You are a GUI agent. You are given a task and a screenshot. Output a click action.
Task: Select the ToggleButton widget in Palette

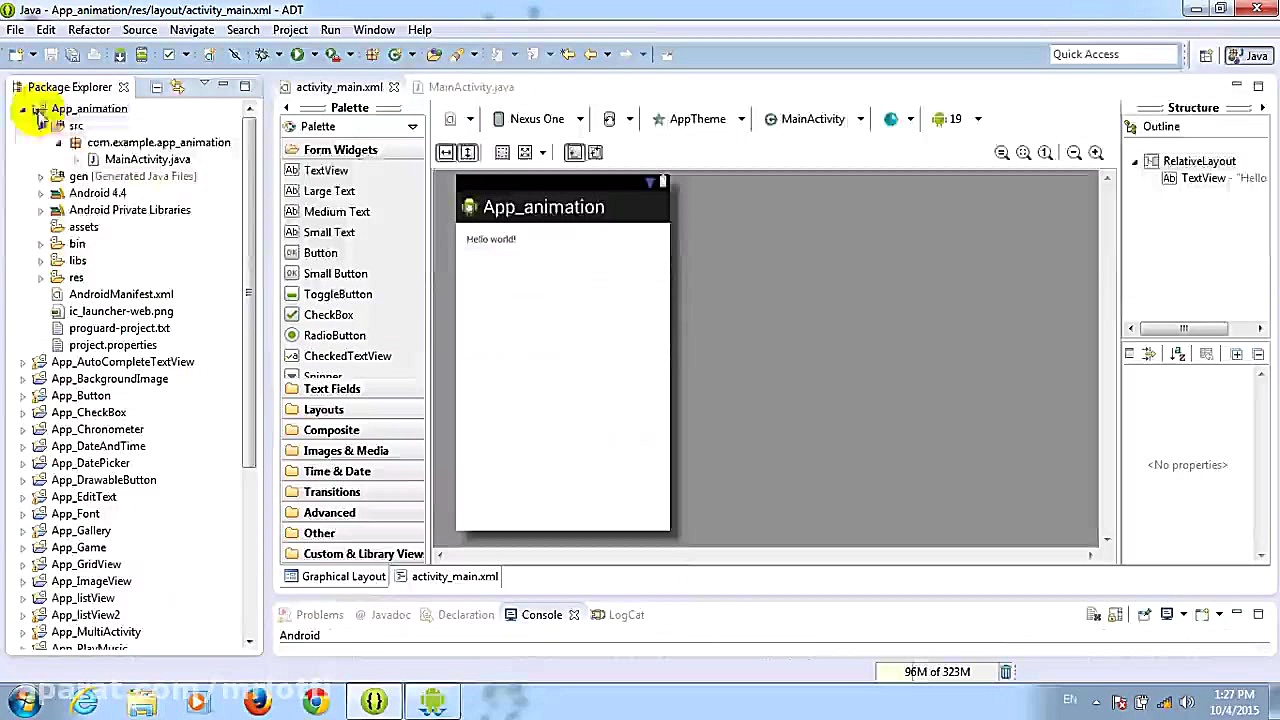(337, 294)
